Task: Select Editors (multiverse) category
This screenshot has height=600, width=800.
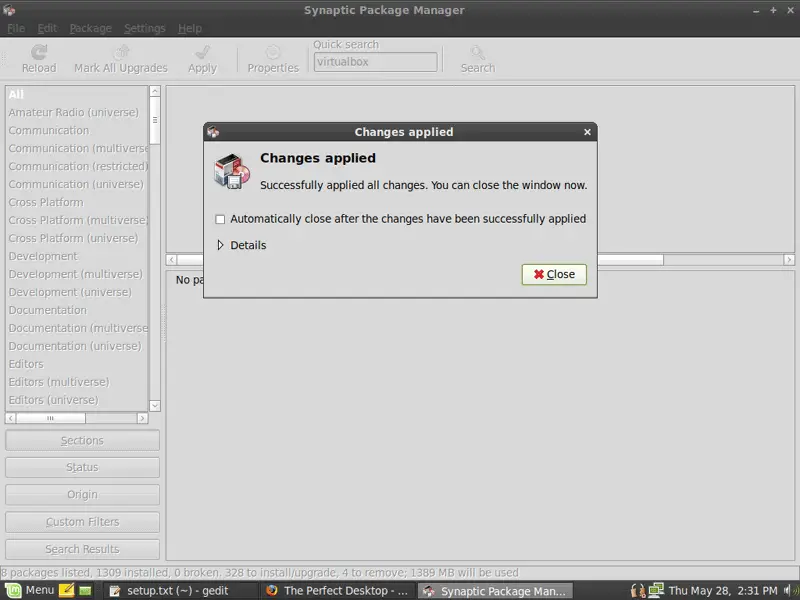Action: [77, 382]
